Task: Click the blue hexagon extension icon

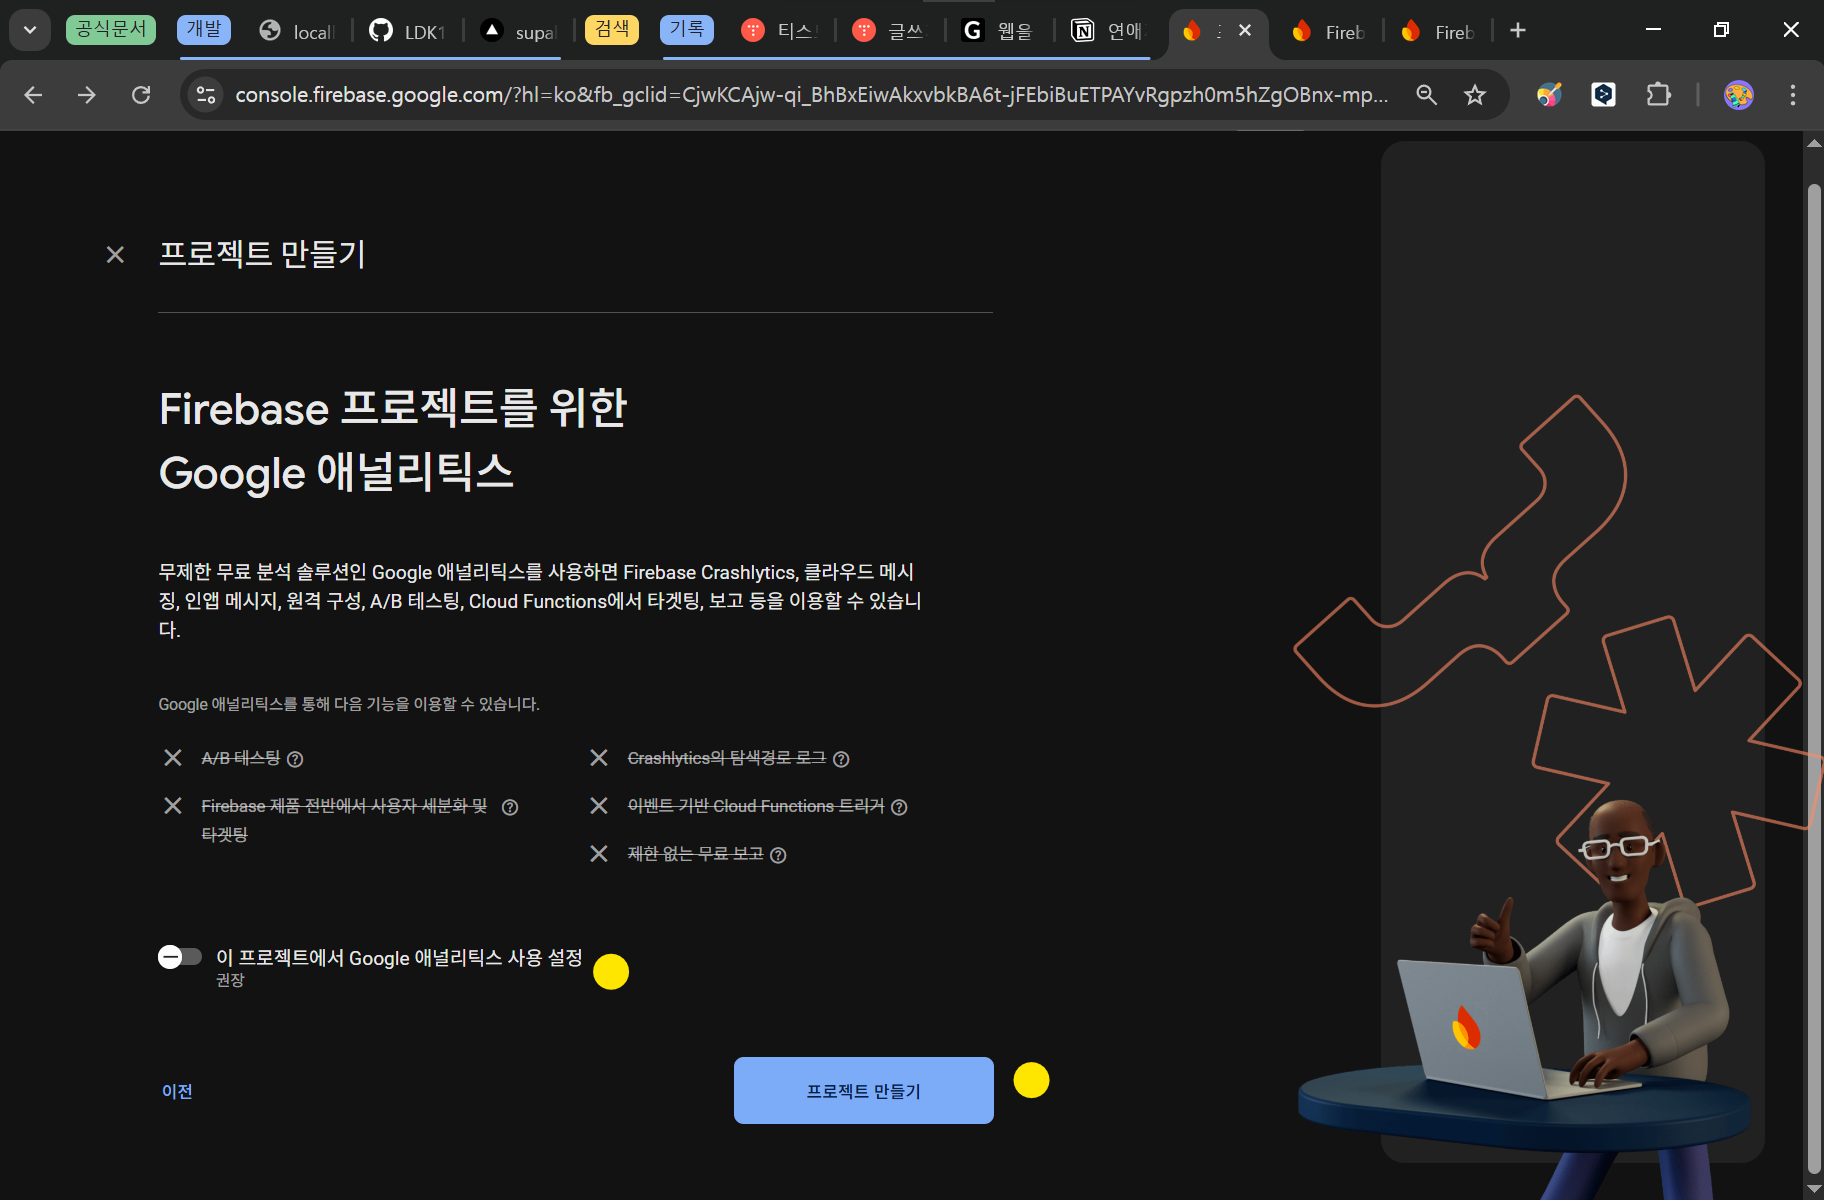Action: pos(1603,95)
